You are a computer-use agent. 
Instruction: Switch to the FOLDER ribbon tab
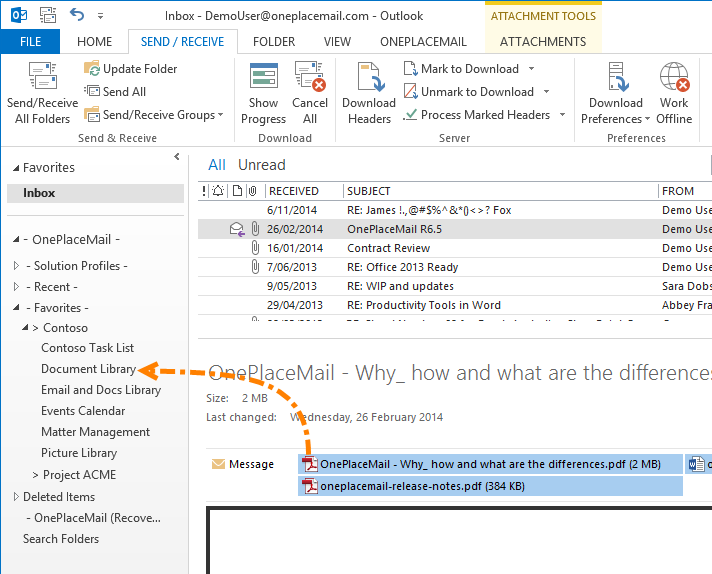[x=273, y=42]
